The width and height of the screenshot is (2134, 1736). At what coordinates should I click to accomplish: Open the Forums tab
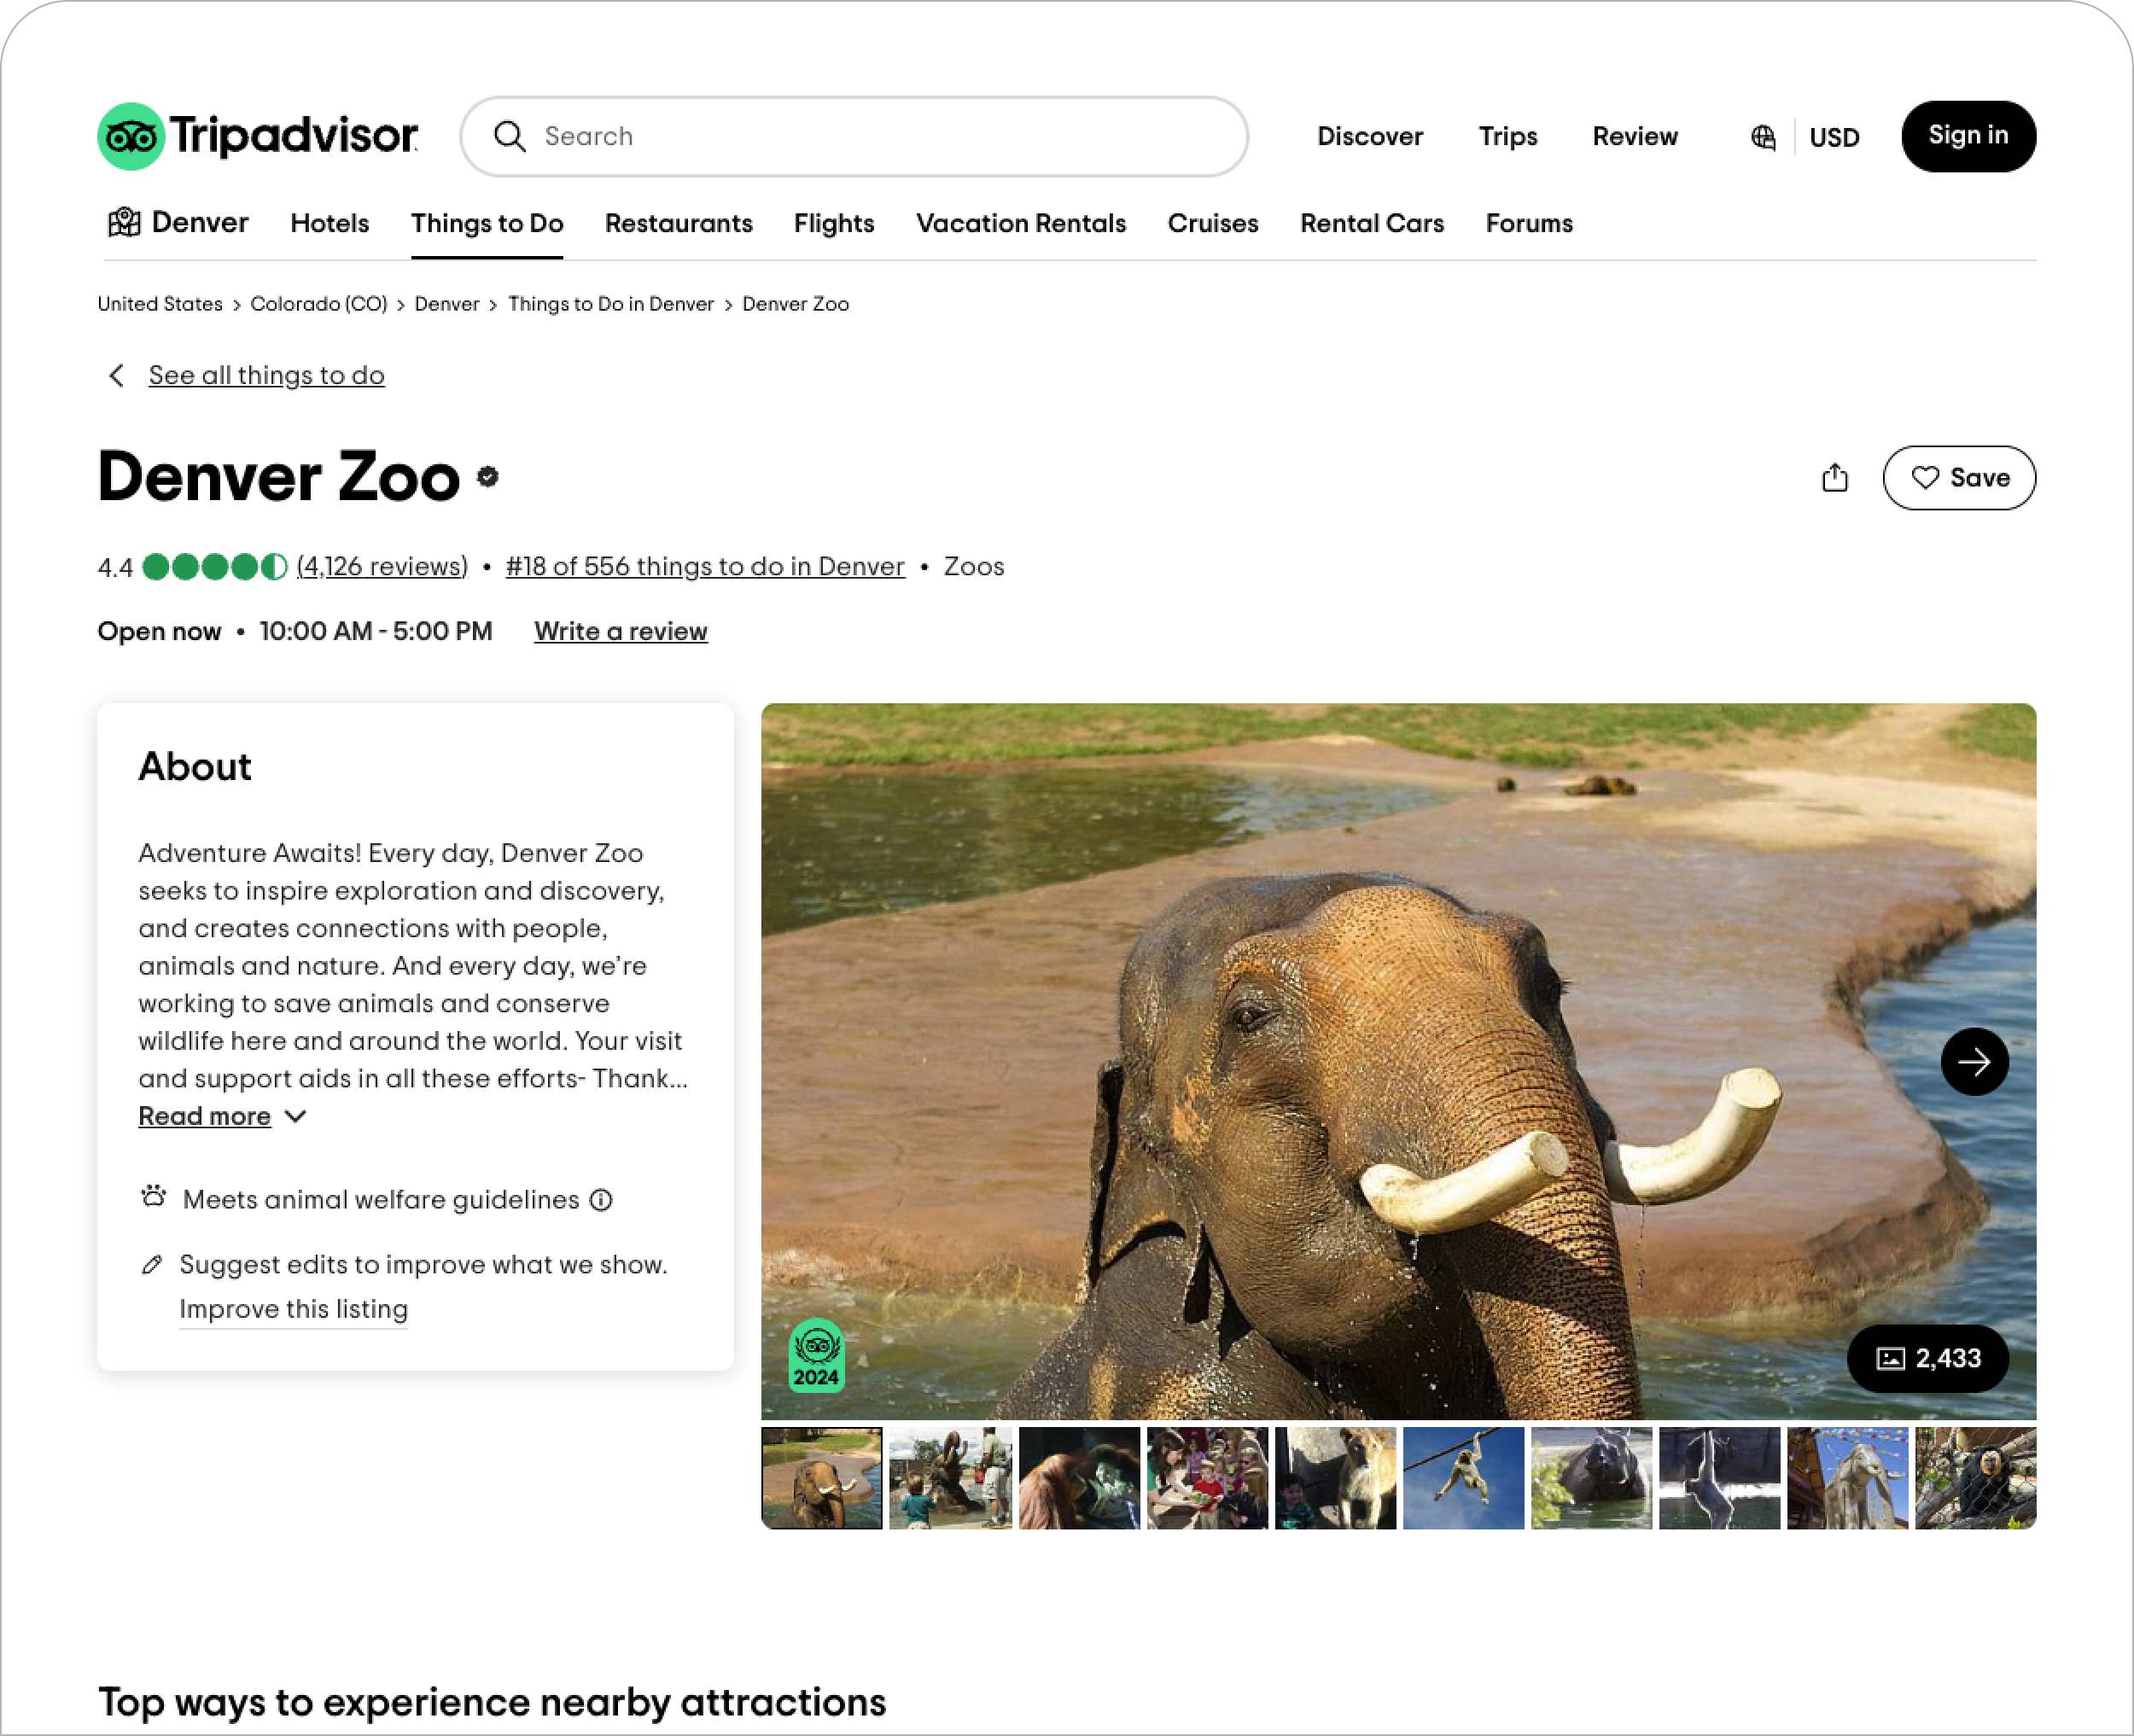click(1529, 223)
